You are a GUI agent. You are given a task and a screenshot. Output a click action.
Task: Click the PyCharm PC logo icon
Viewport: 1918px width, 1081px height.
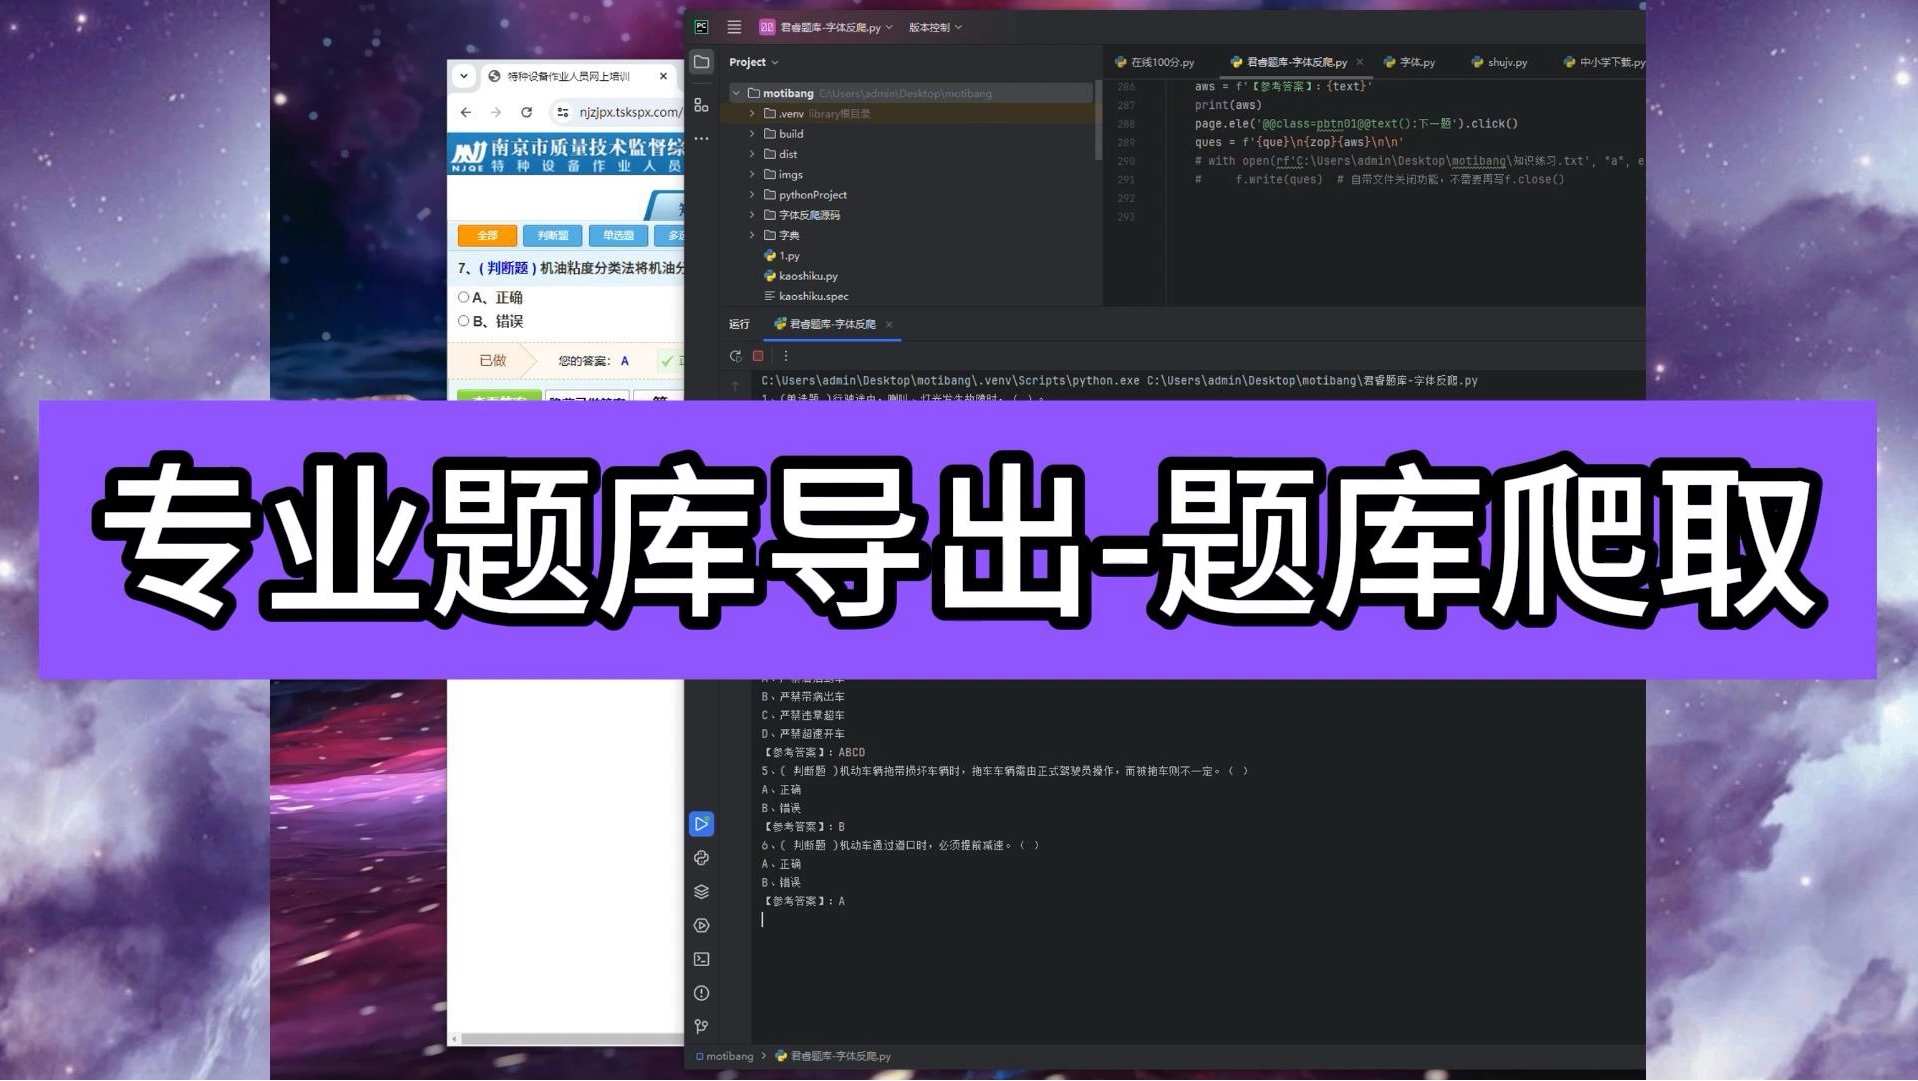point(702,27)
